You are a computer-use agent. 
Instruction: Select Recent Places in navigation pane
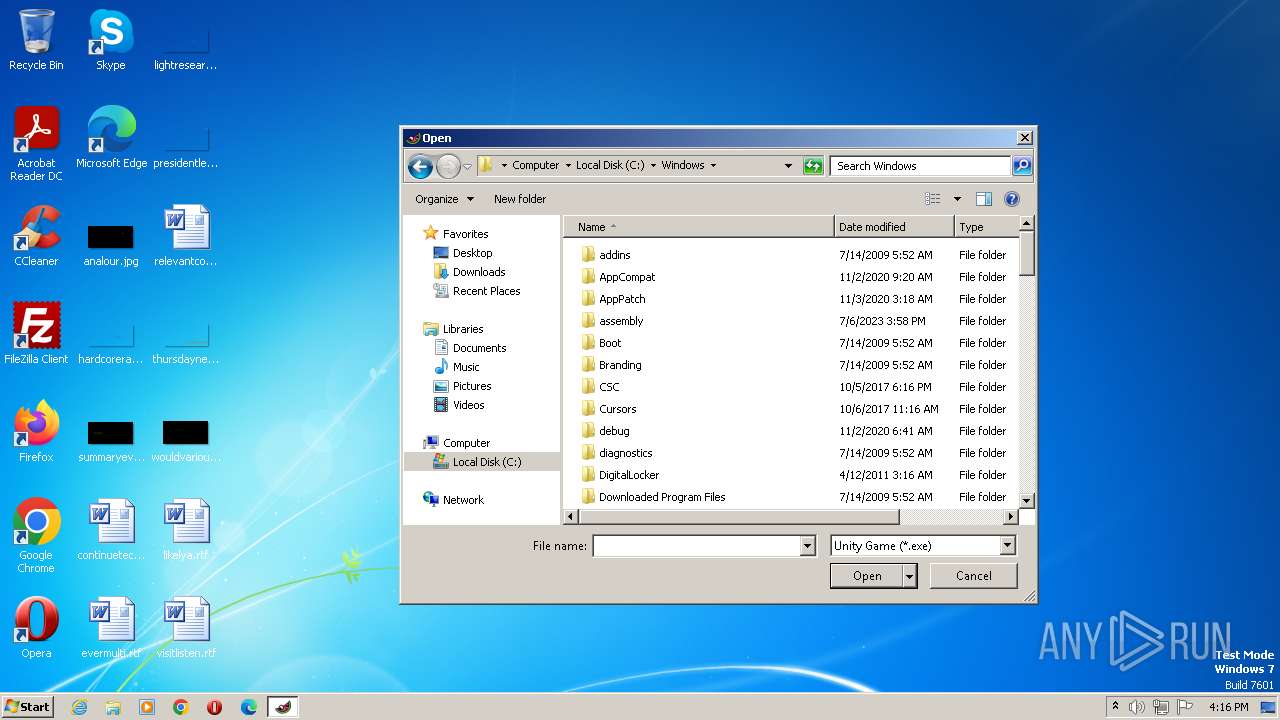pos(486,291)
